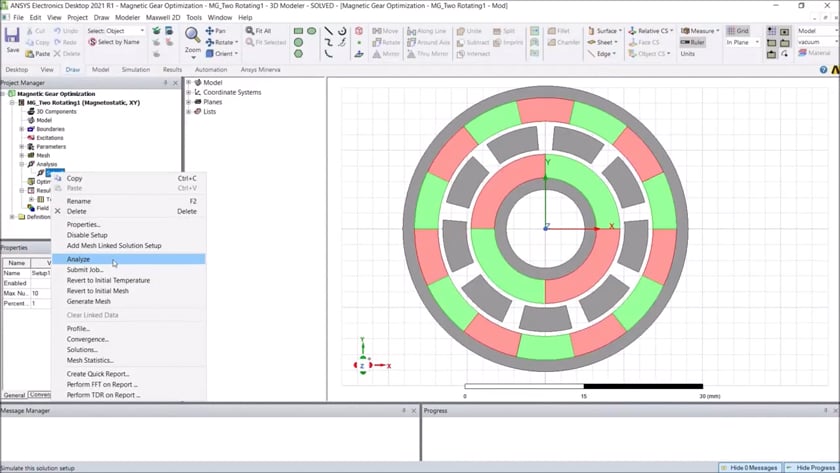Choose Create Quick Report... from the context menu
Screen dimensions: 840x473
[x=129, y=374]
